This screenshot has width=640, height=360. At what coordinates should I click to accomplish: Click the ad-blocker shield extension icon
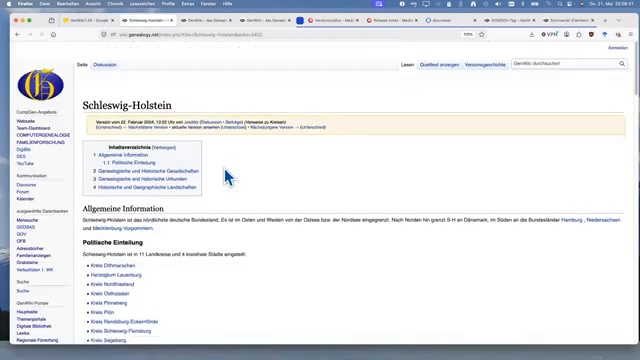[591, 35]
